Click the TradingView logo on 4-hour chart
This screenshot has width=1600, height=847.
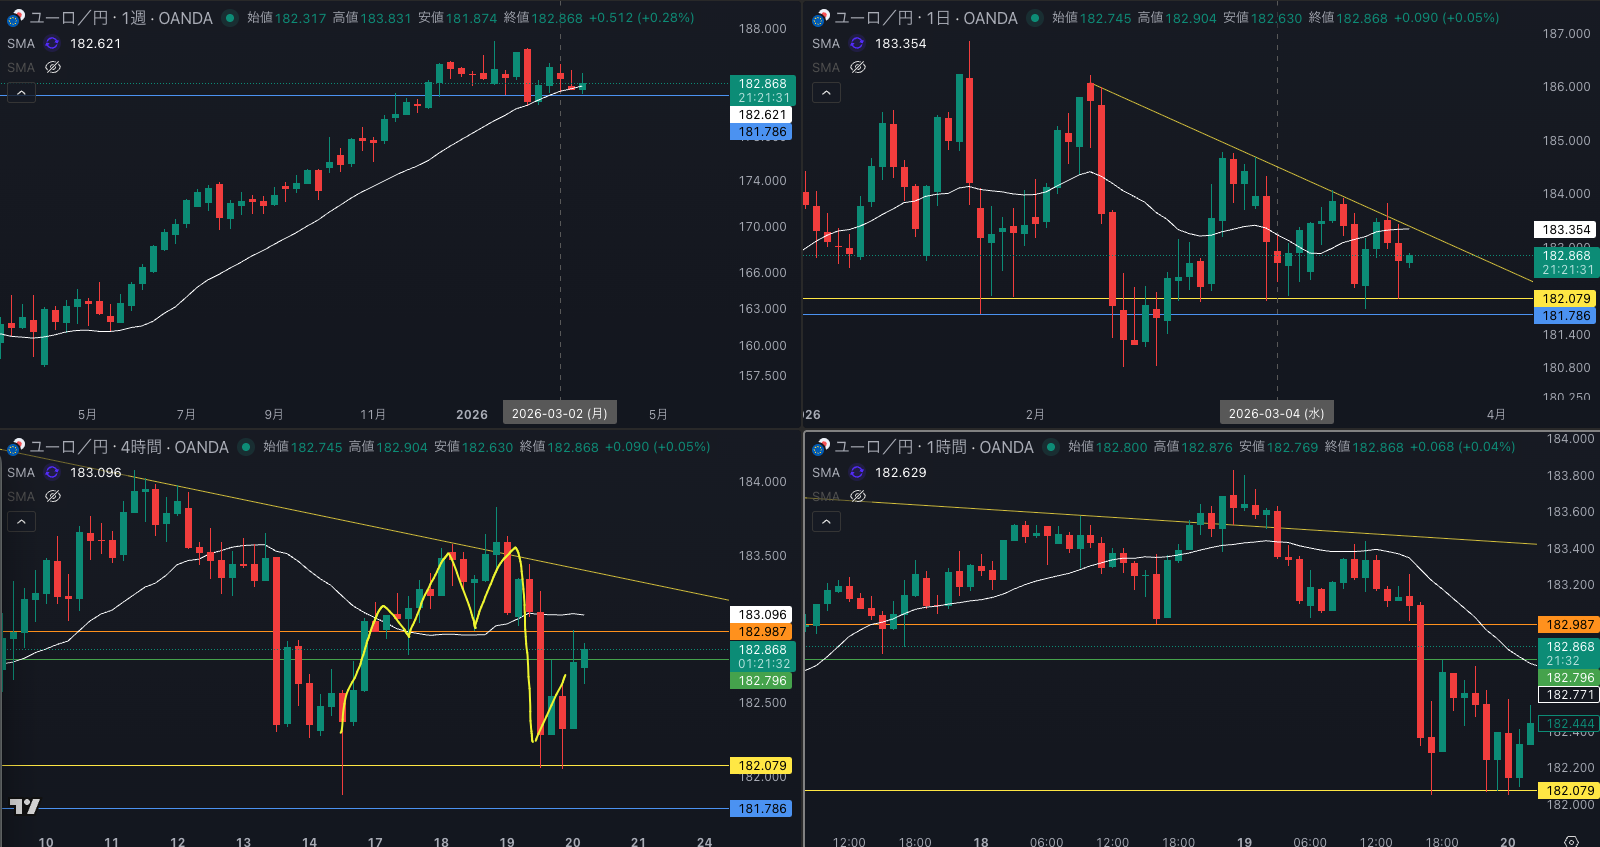tap(25, 806)
